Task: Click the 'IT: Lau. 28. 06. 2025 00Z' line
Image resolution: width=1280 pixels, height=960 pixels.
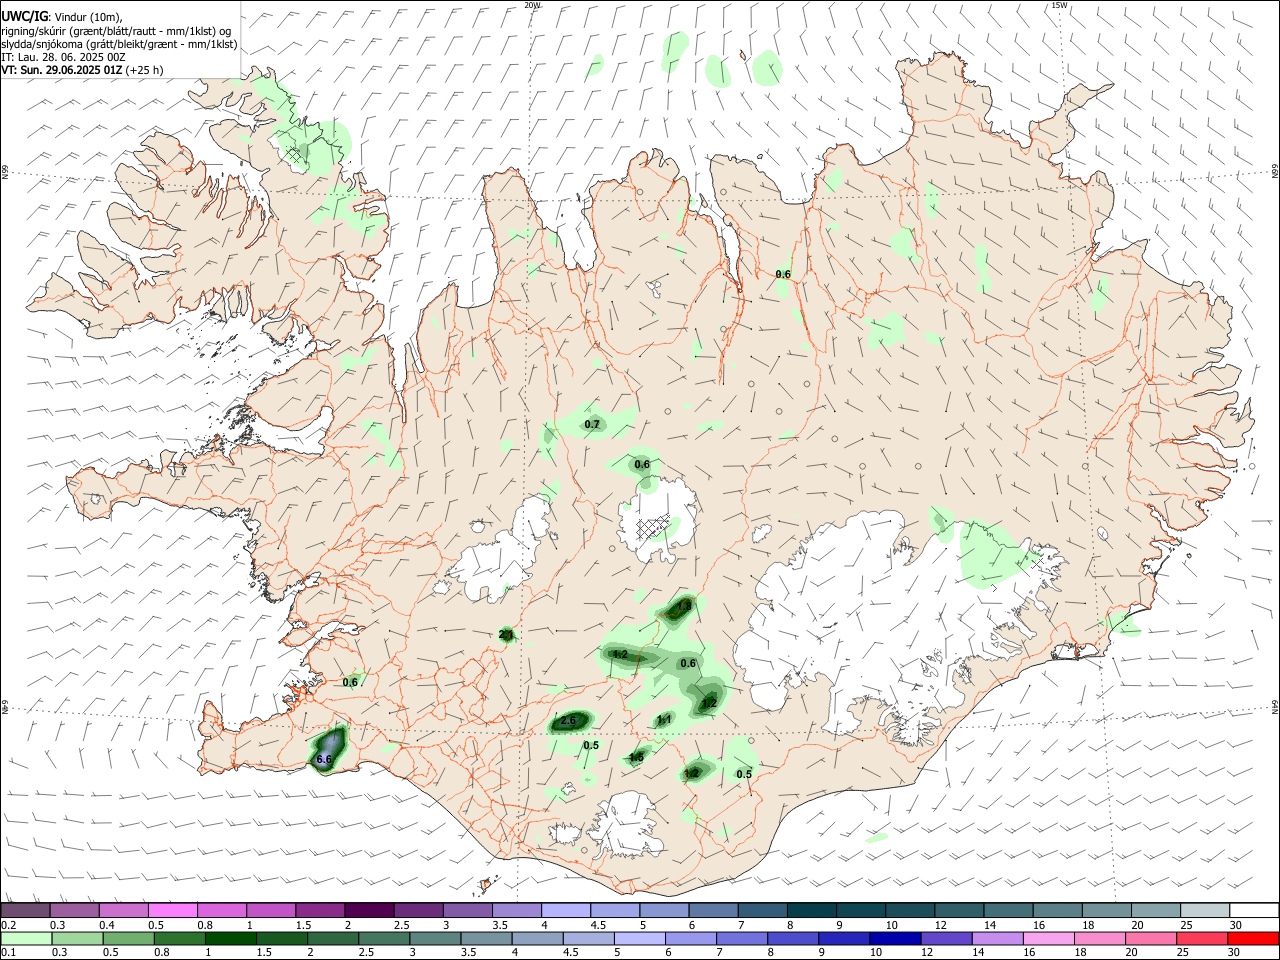Action: [63, 57]
